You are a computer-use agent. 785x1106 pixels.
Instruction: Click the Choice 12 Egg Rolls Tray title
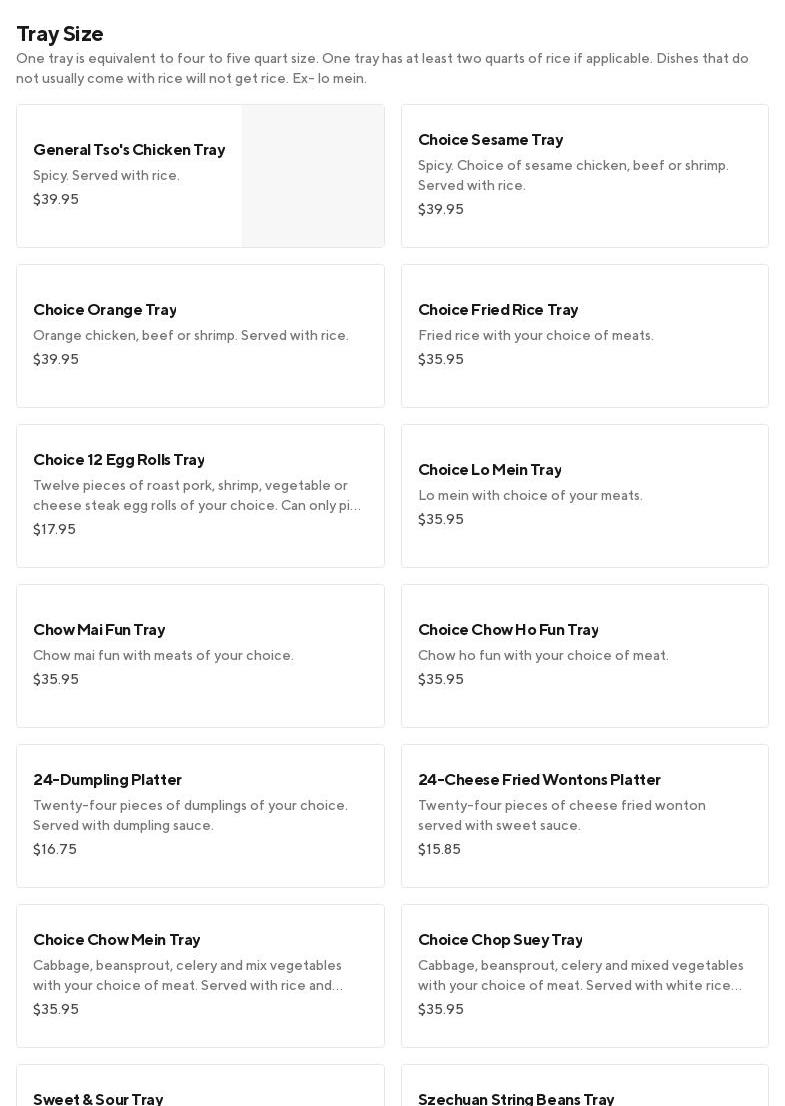tap(119, 460)
